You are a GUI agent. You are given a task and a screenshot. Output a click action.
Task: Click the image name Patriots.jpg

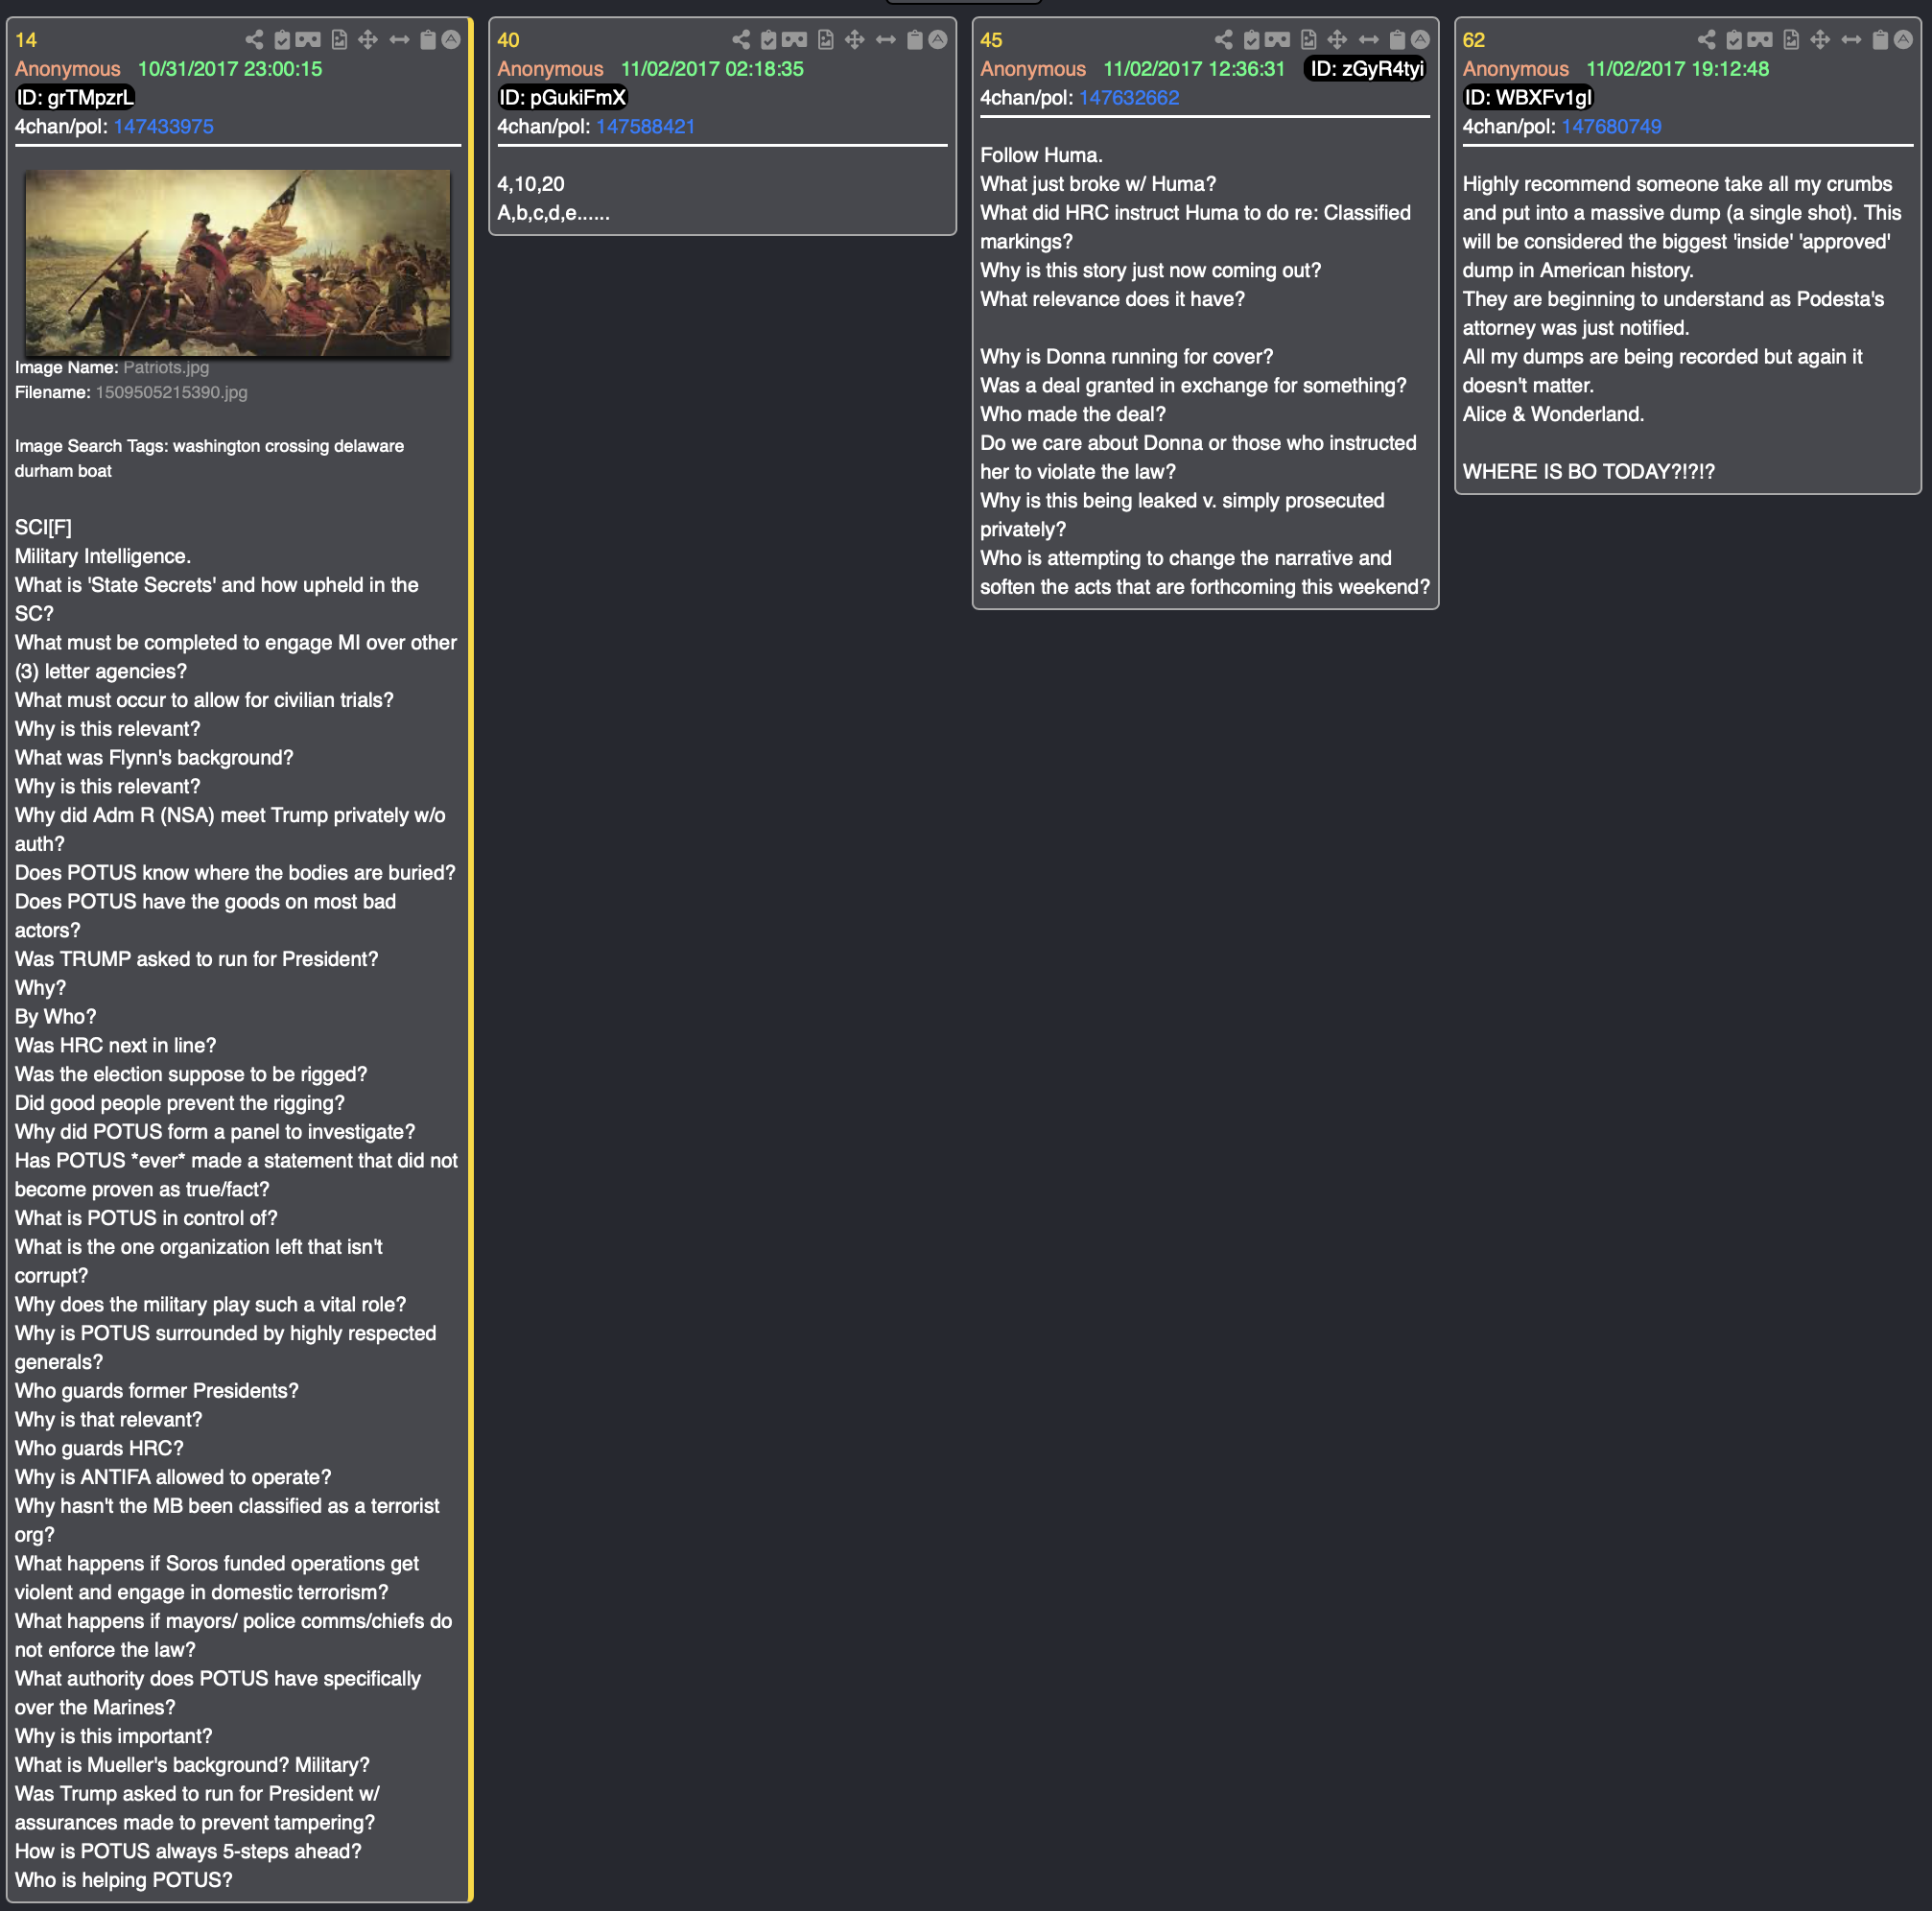click(166, 368)
